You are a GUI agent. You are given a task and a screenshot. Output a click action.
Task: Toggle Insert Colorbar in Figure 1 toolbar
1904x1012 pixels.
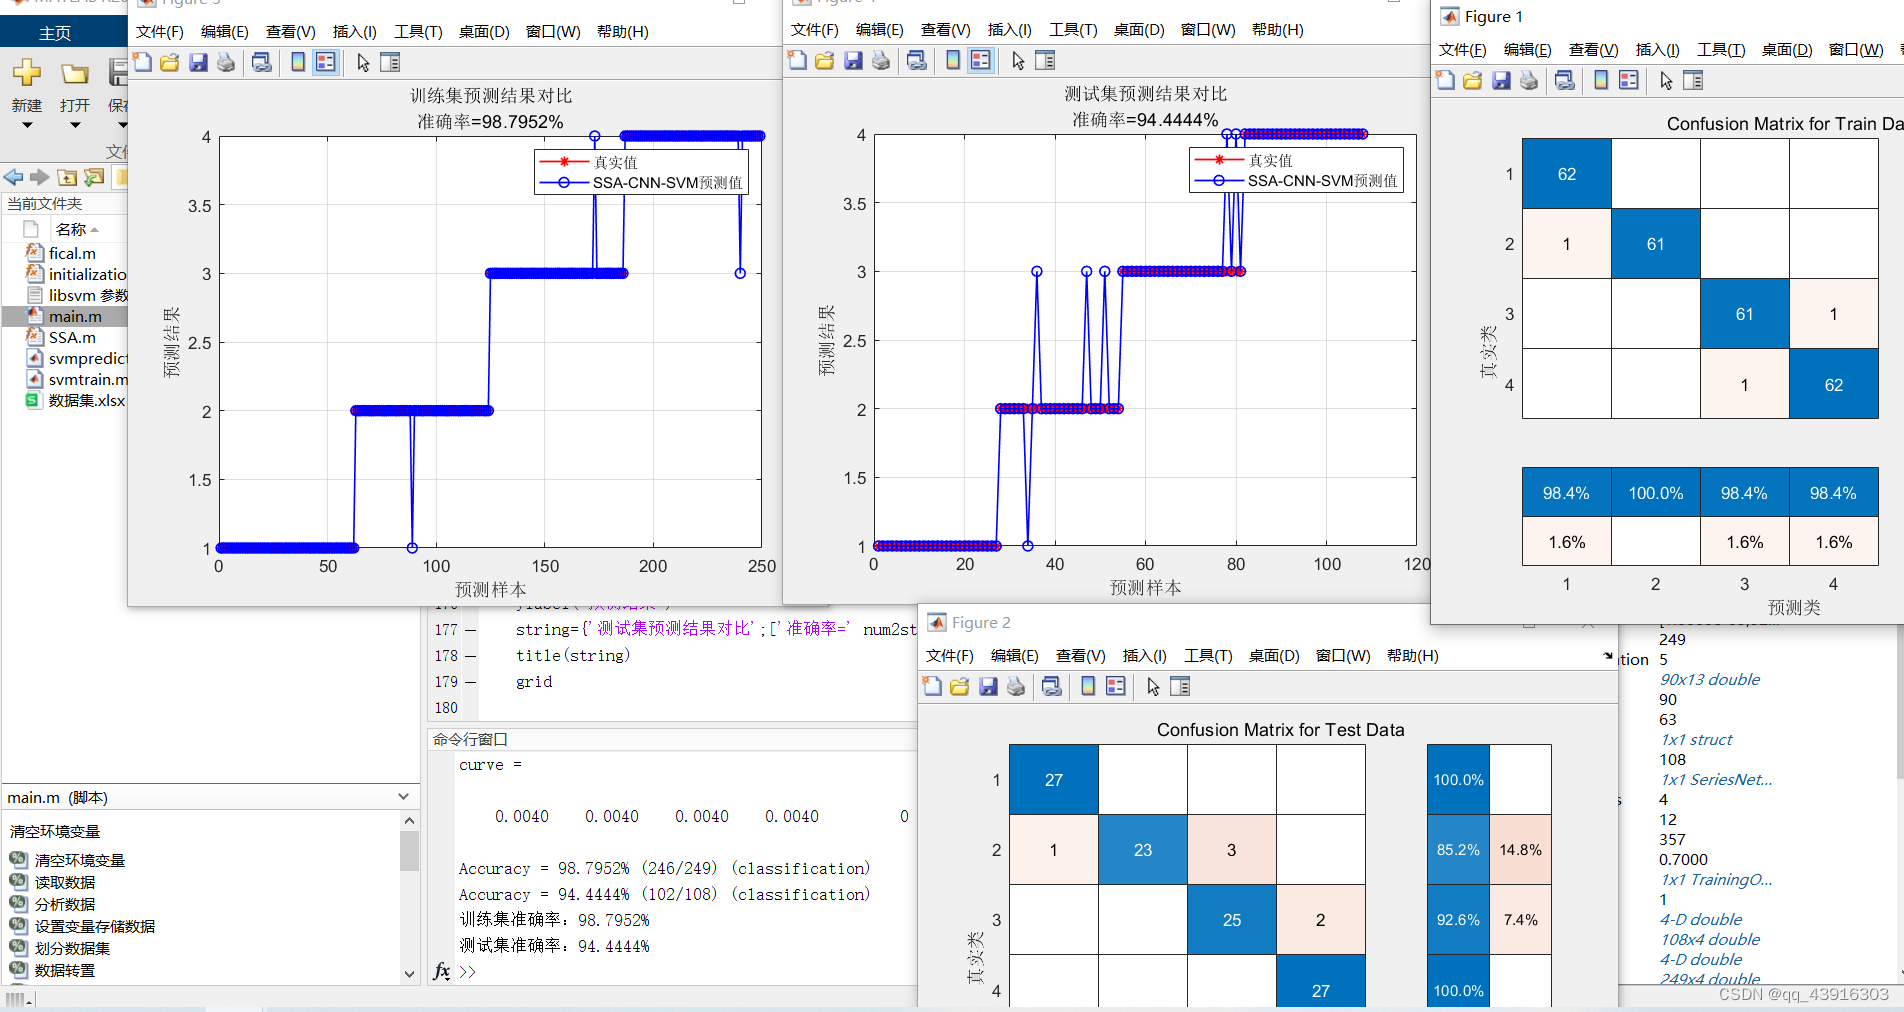point(1601,80)
